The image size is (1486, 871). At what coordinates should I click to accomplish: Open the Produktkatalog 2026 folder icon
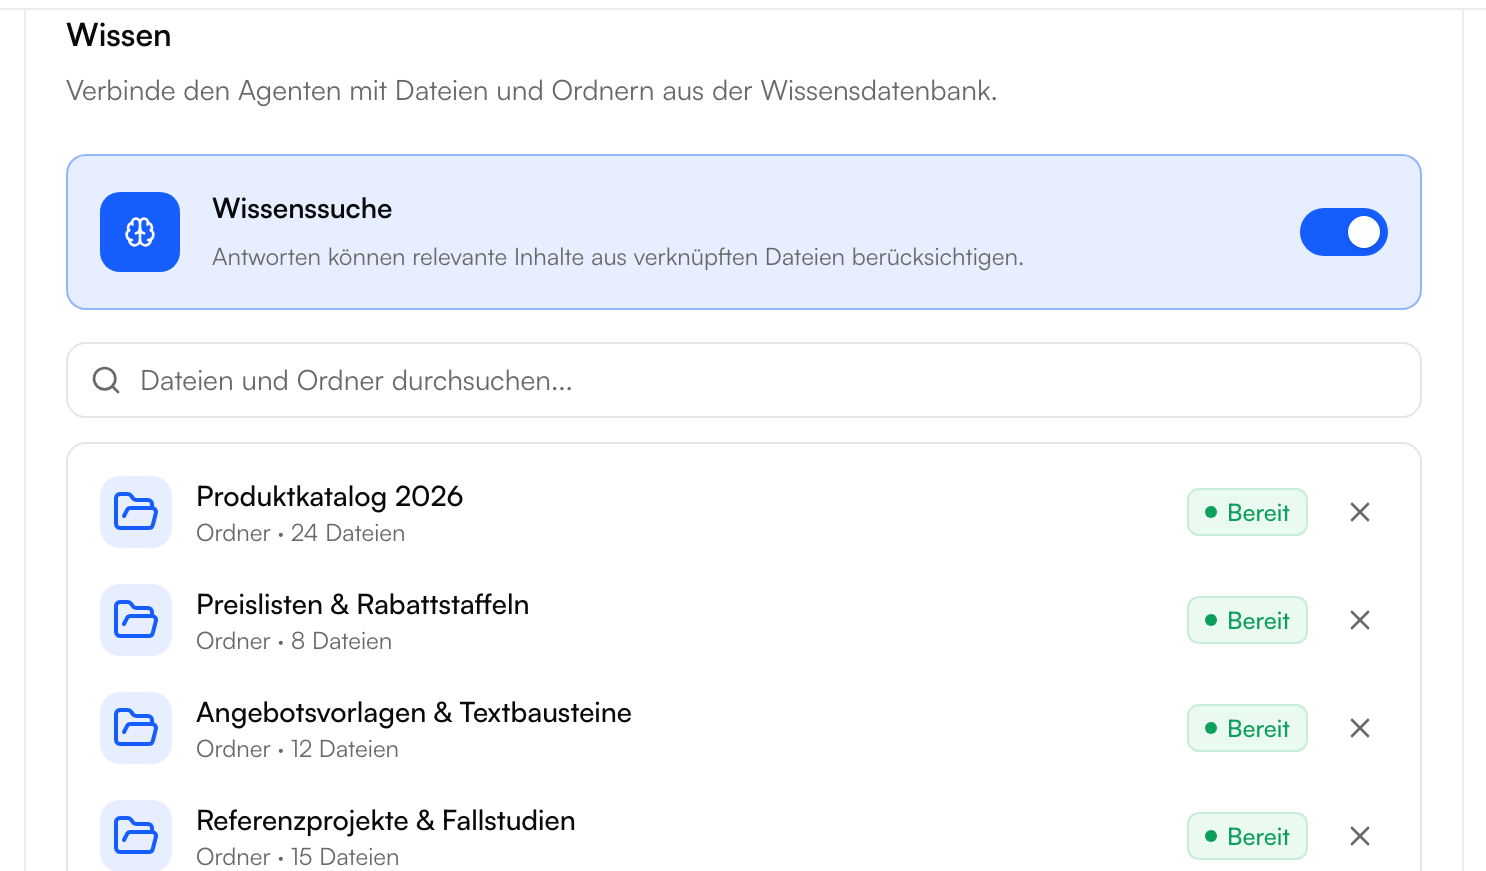point(136,512)
